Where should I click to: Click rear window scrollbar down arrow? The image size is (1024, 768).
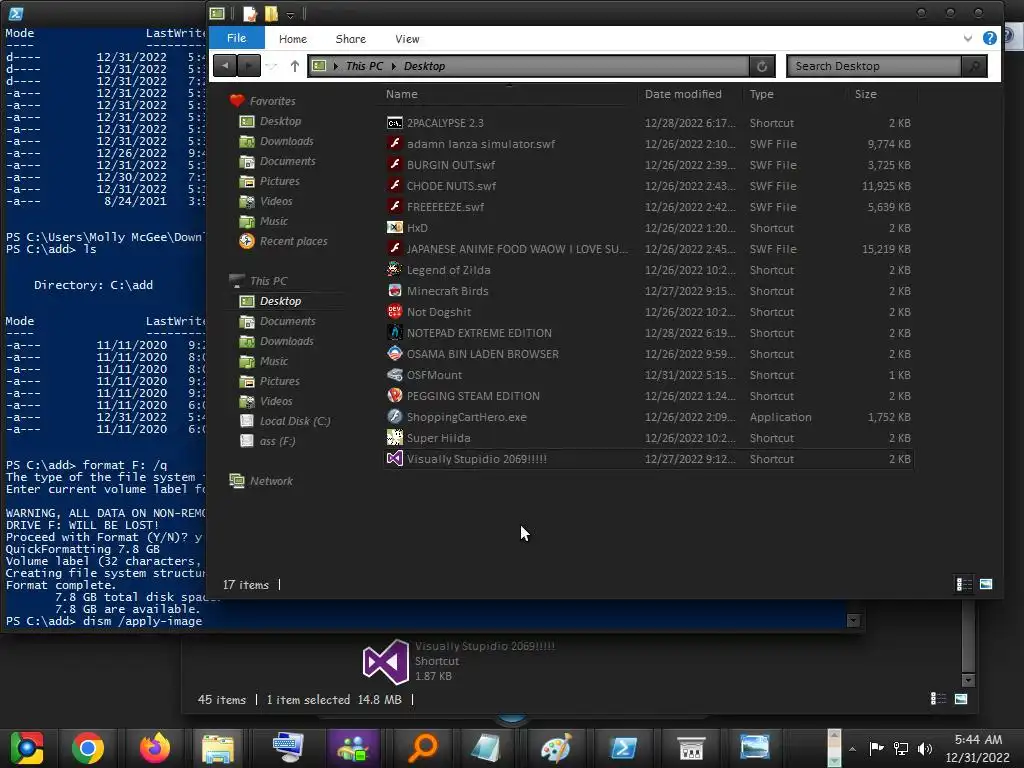[x=968, y=680]
